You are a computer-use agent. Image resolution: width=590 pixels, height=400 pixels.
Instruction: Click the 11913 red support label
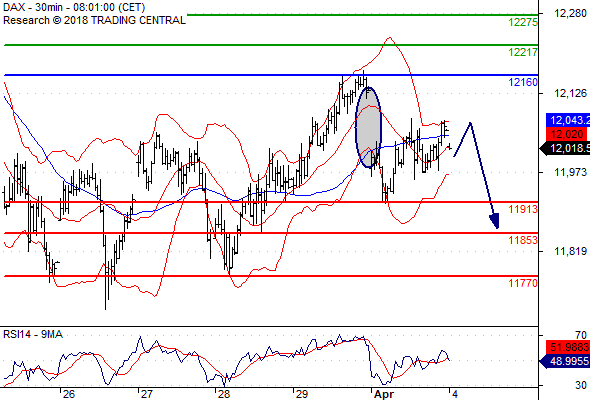(523, 209)
